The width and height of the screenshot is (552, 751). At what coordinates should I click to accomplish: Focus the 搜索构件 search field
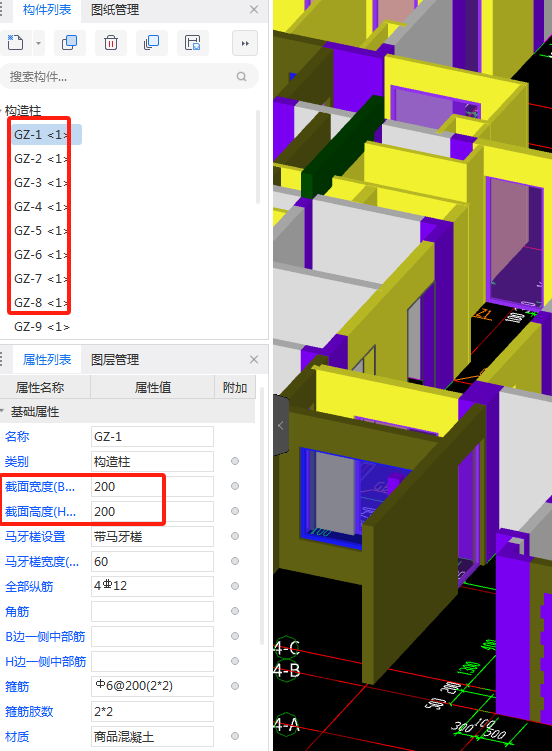[x=129, y=77]
